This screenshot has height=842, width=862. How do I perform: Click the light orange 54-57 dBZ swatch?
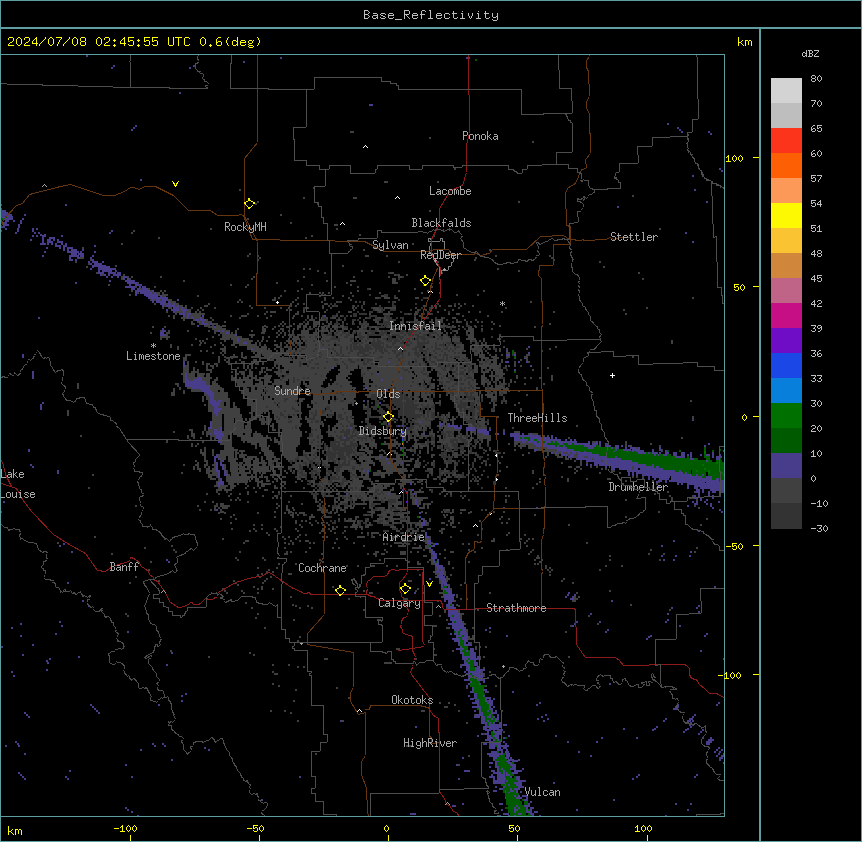[x=786, y=191]
